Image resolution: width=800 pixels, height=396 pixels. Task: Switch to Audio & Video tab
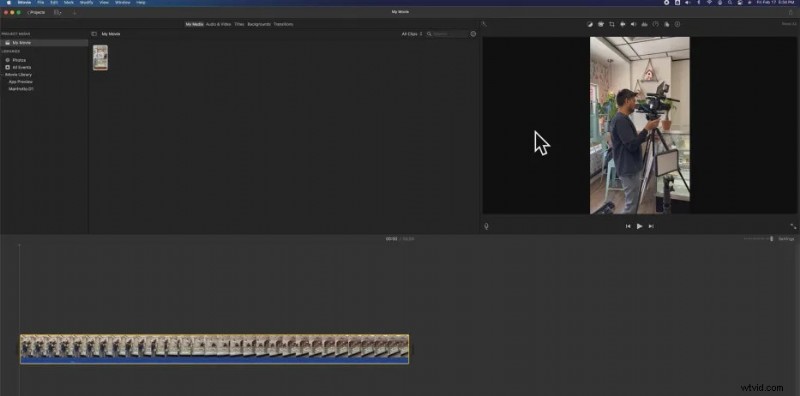tap(218, 24)
